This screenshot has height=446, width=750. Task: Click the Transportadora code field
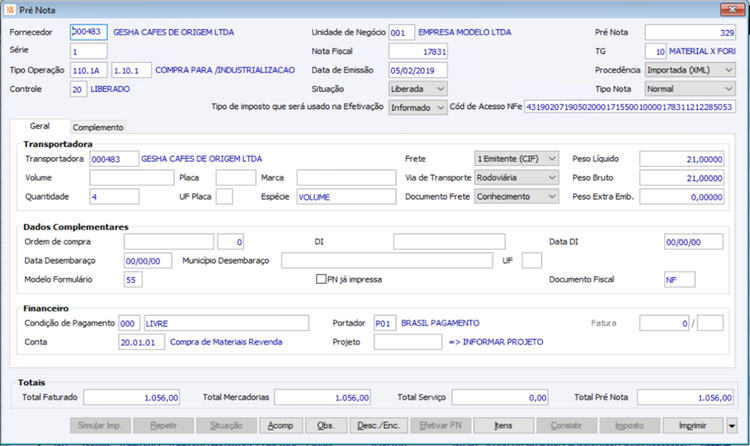(x=114, y=159)
